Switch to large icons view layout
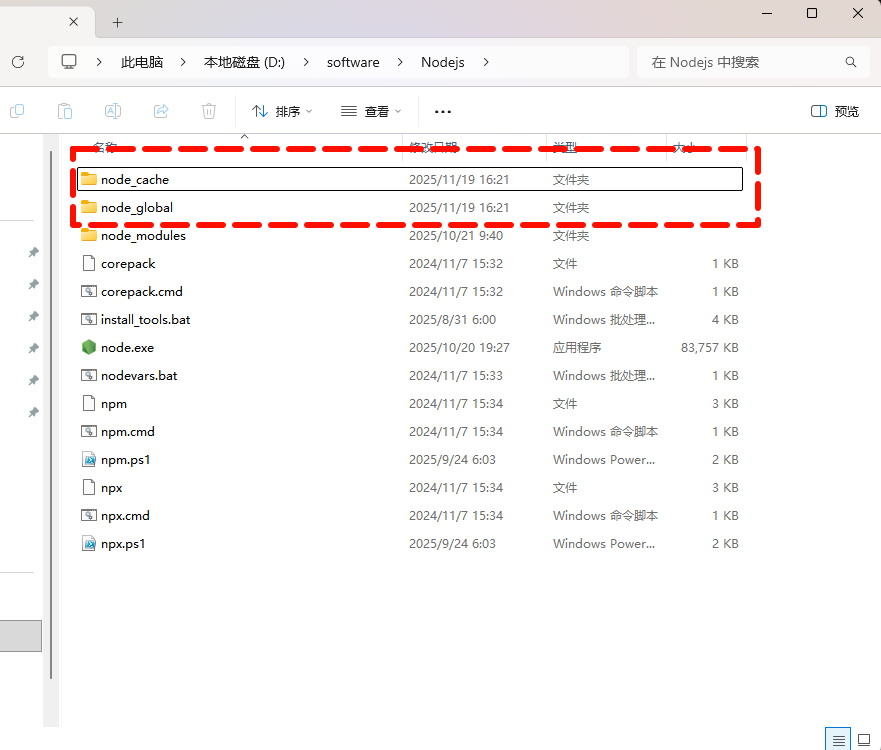The width and height of the screenshot is (881, 750). coord(864,740)
